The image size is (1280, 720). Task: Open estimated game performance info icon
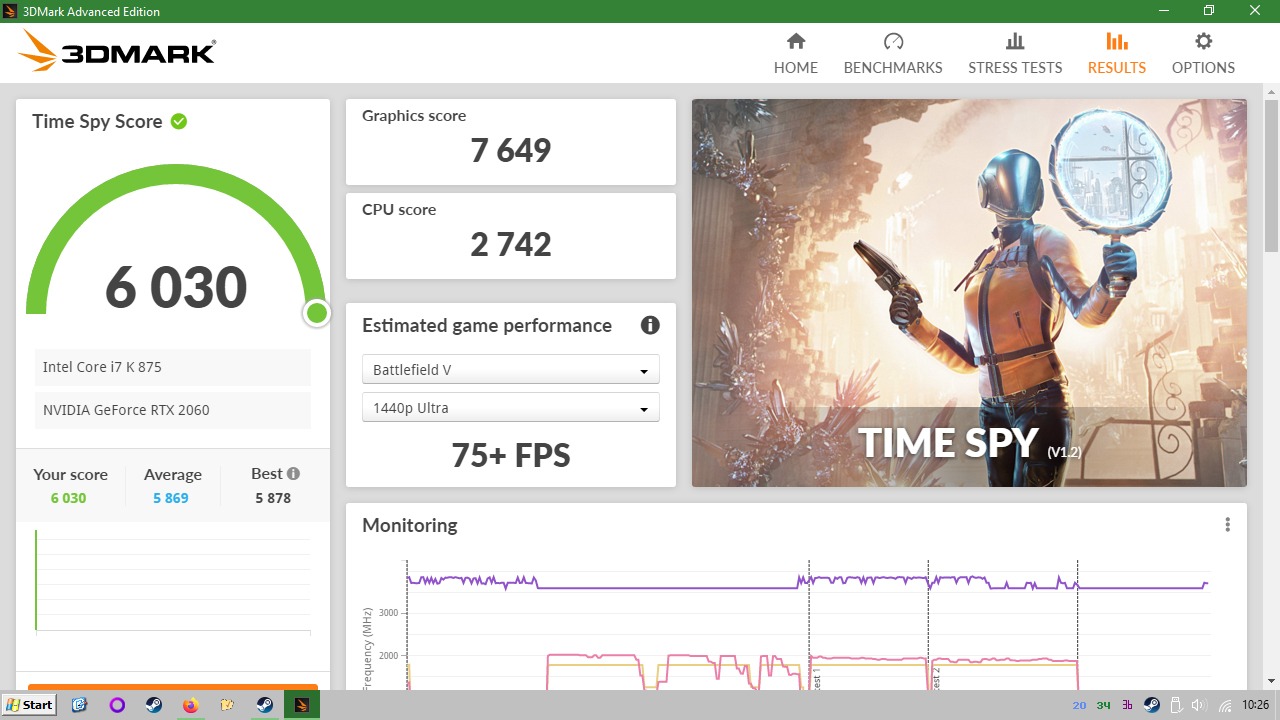pos(650,325)
